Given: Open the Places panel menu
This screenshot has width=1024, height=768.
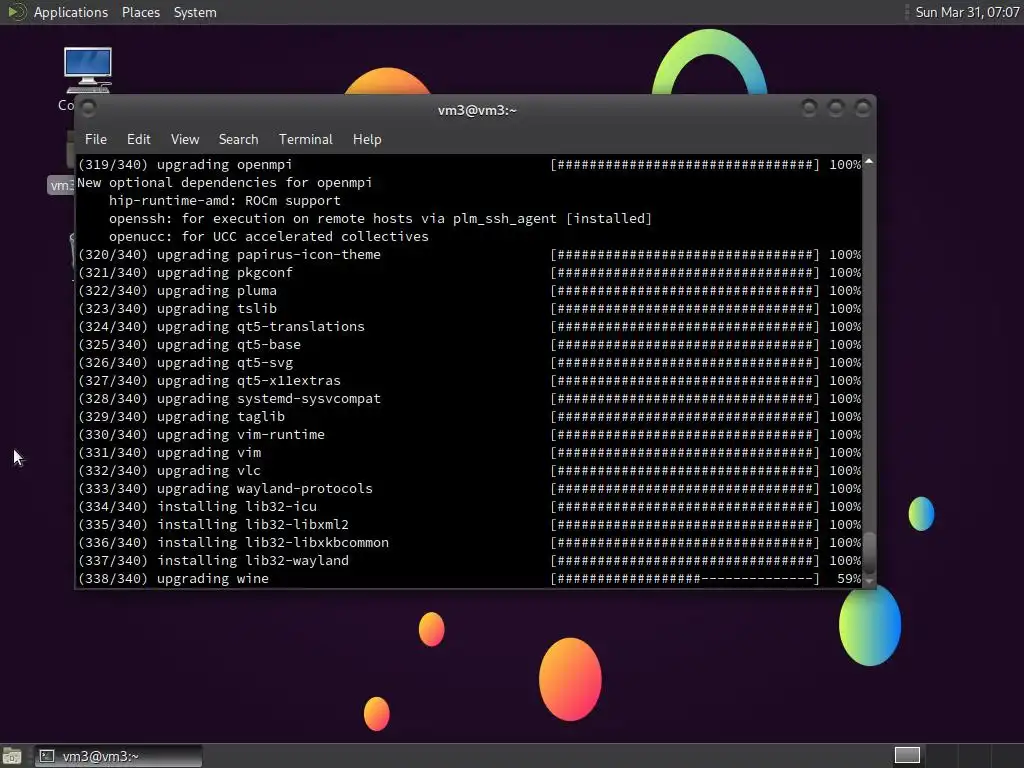Looking at the screenshot, I should (140, 12).
